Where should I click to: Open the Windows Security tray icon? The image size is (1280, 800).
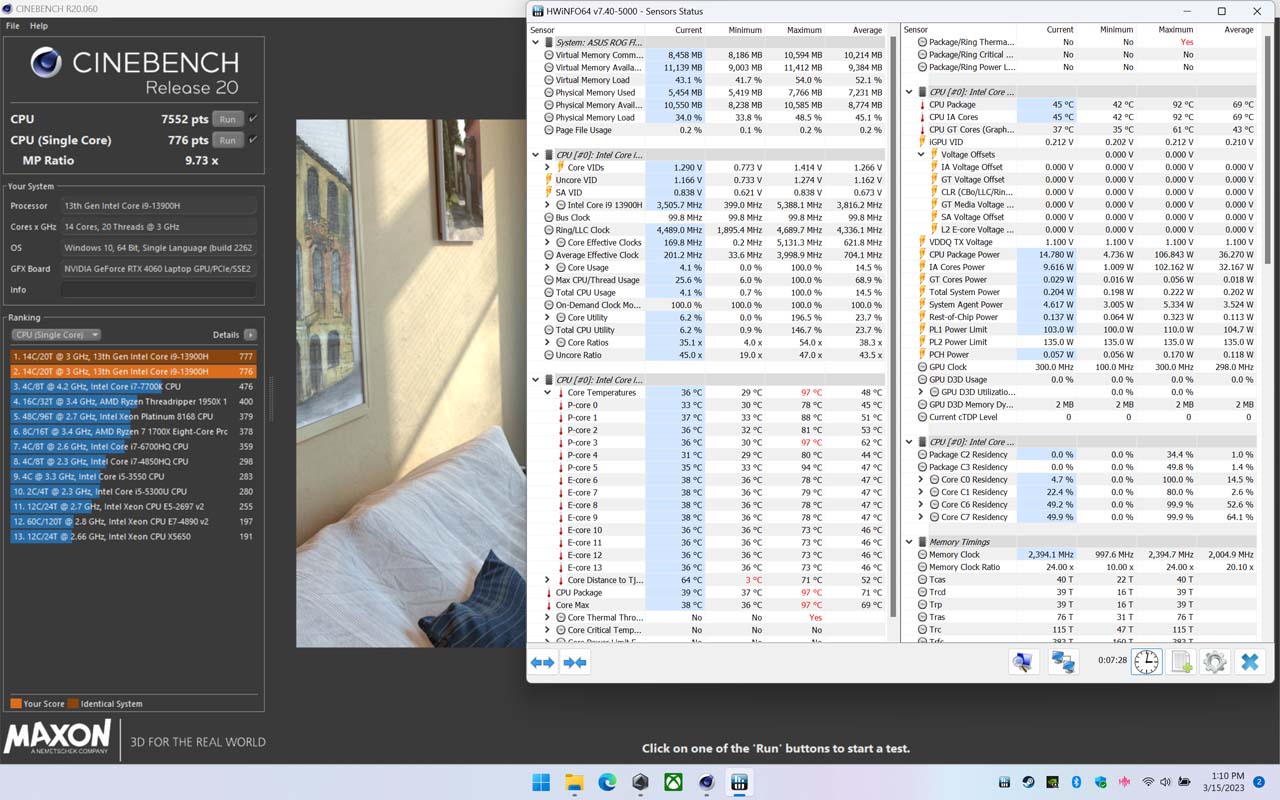click(x=1101, y=782)
